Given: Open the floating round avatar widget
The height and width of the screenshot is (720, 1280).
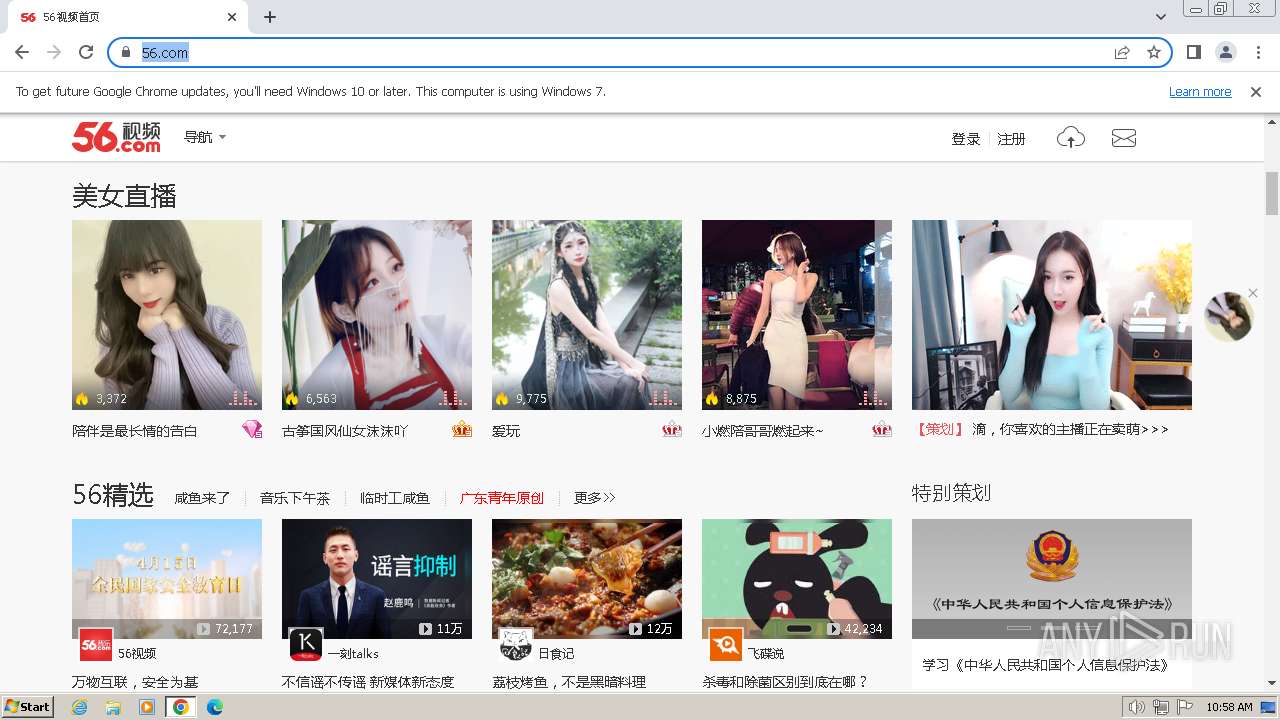Looking at the screenshot, I should (1229, 317).
